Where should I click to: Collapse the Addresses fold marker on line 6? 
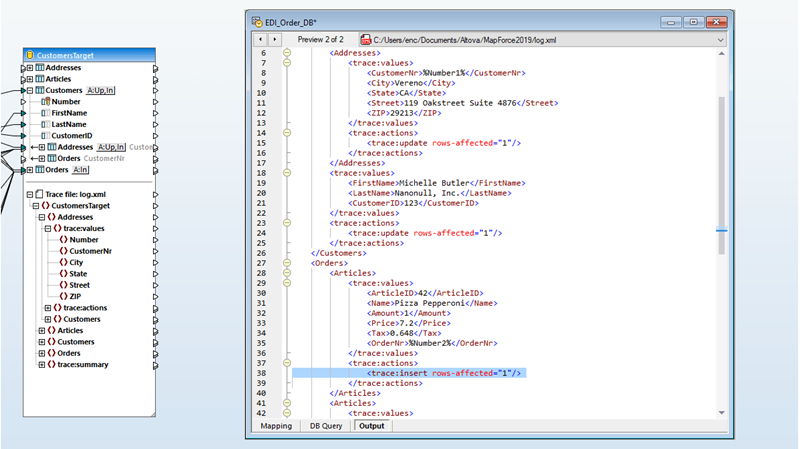click(286, 51)
